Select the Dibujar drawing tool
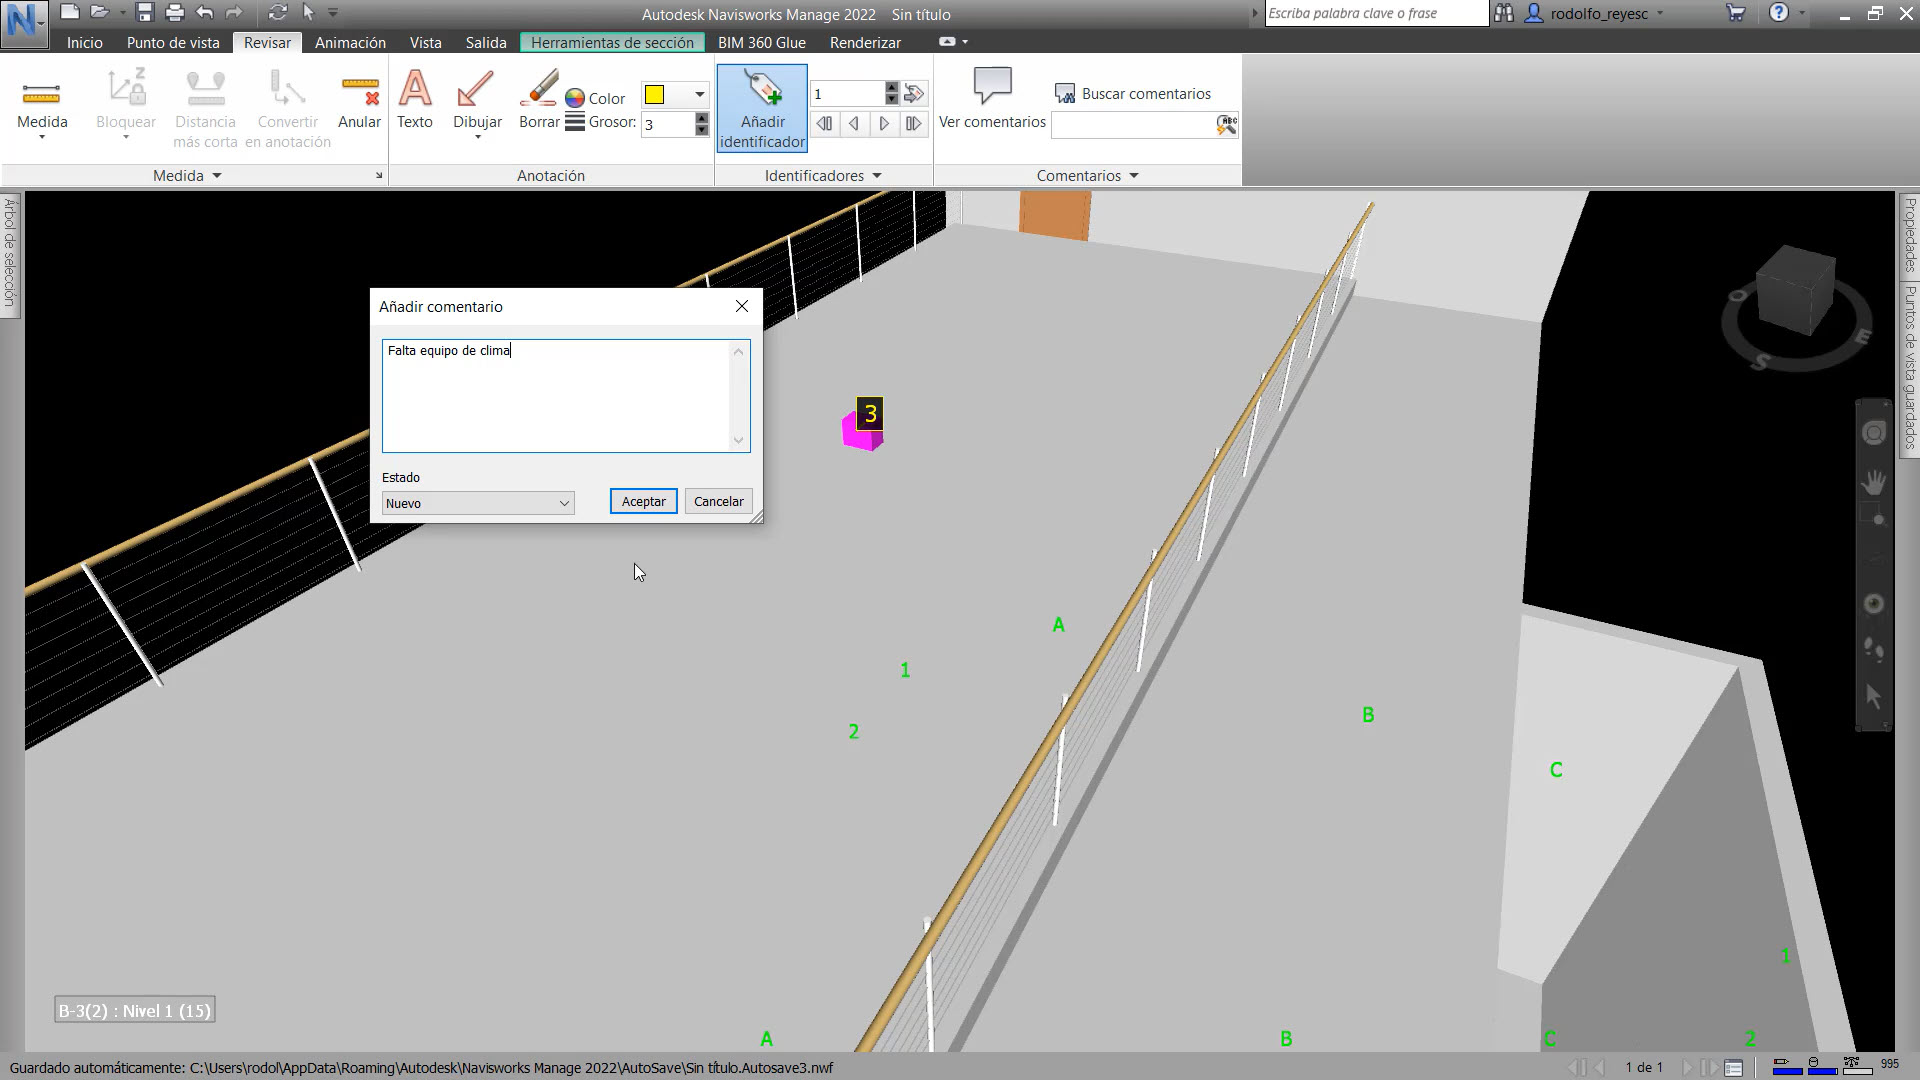 [477, 100]
